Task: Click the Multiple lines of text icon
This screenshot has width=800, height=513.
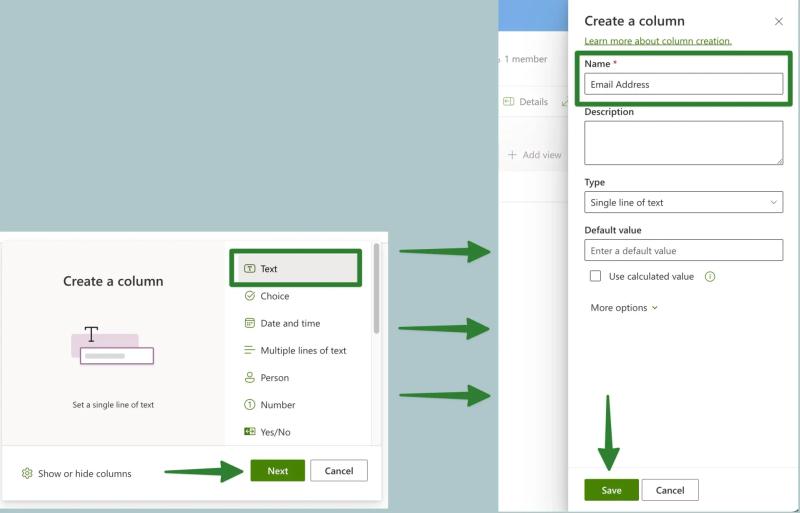Action: point(249,350)
